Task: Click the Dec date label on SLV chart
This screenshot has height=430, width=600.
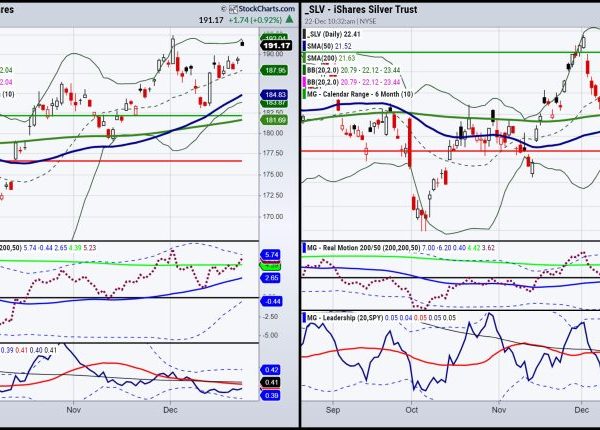Action: [x=581, y=410]
